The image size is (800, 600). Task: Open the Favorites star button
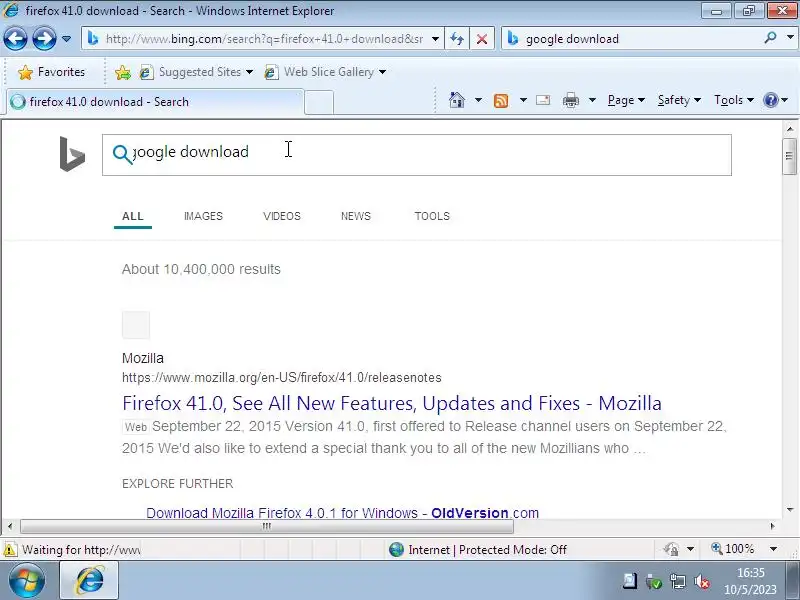click(x=52, y=72)
